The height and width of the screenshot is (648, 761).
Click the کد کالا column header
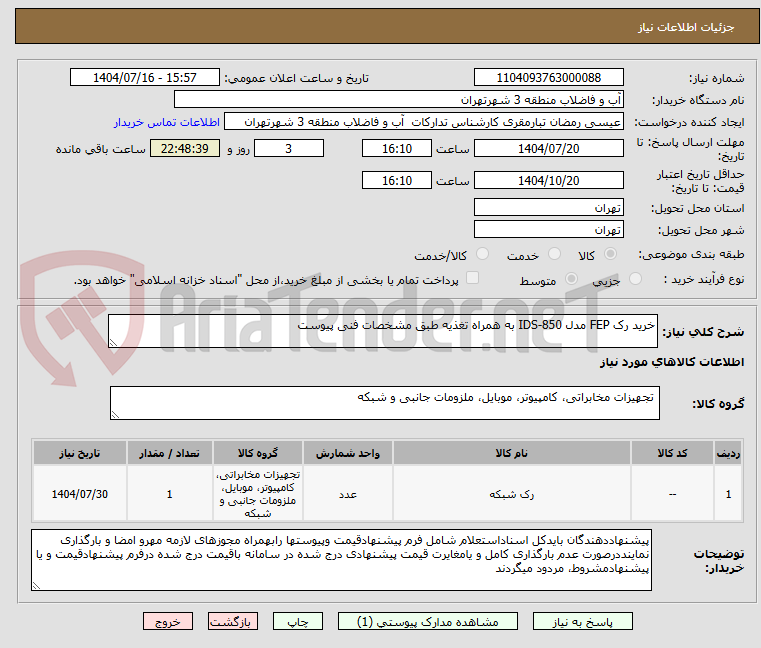point(672,453)
